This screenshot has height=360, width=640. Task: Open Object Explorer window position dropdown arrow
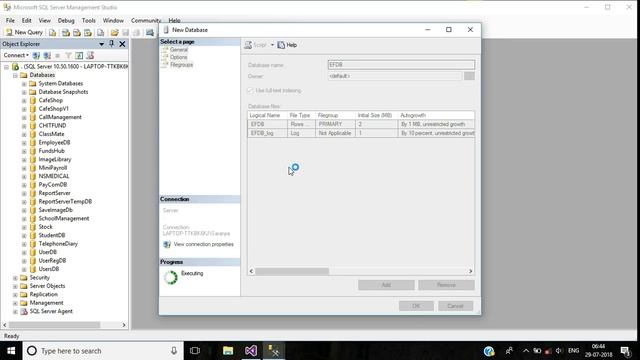pyautogui.click(x=101, y=44)
